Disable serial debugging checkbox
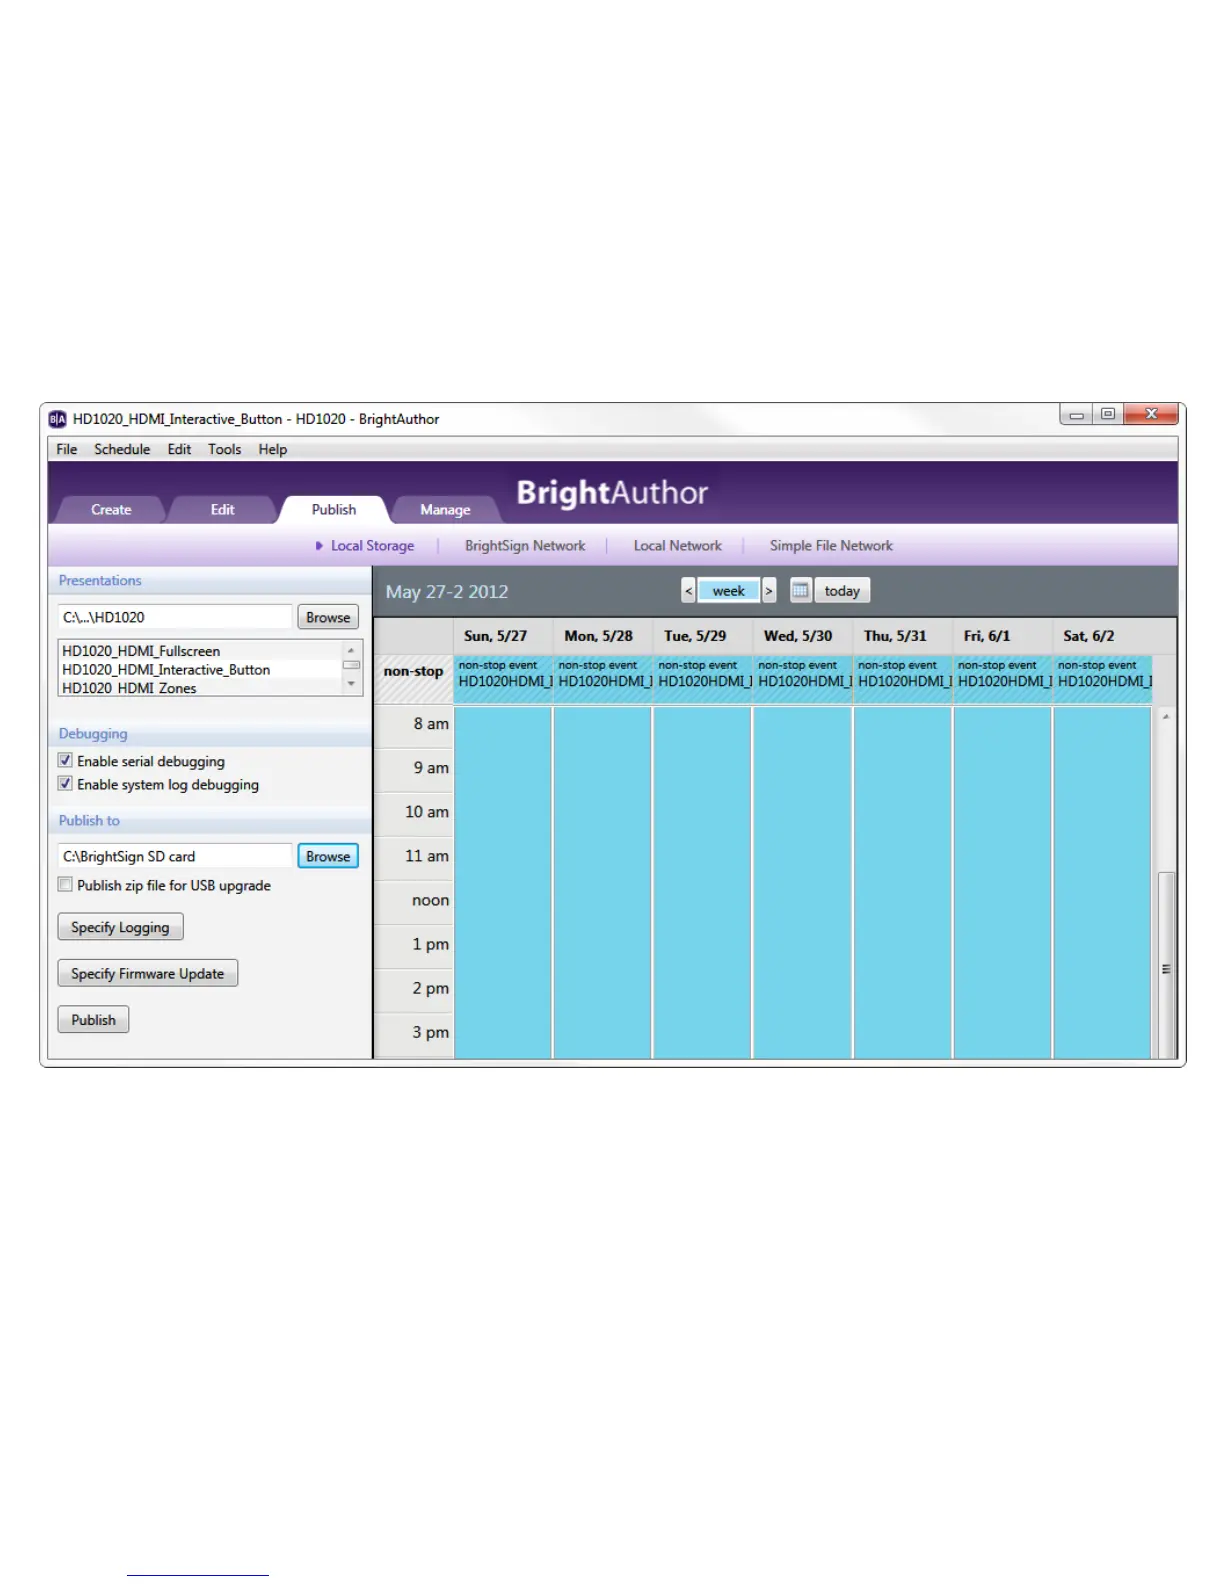 click(65, 761)
